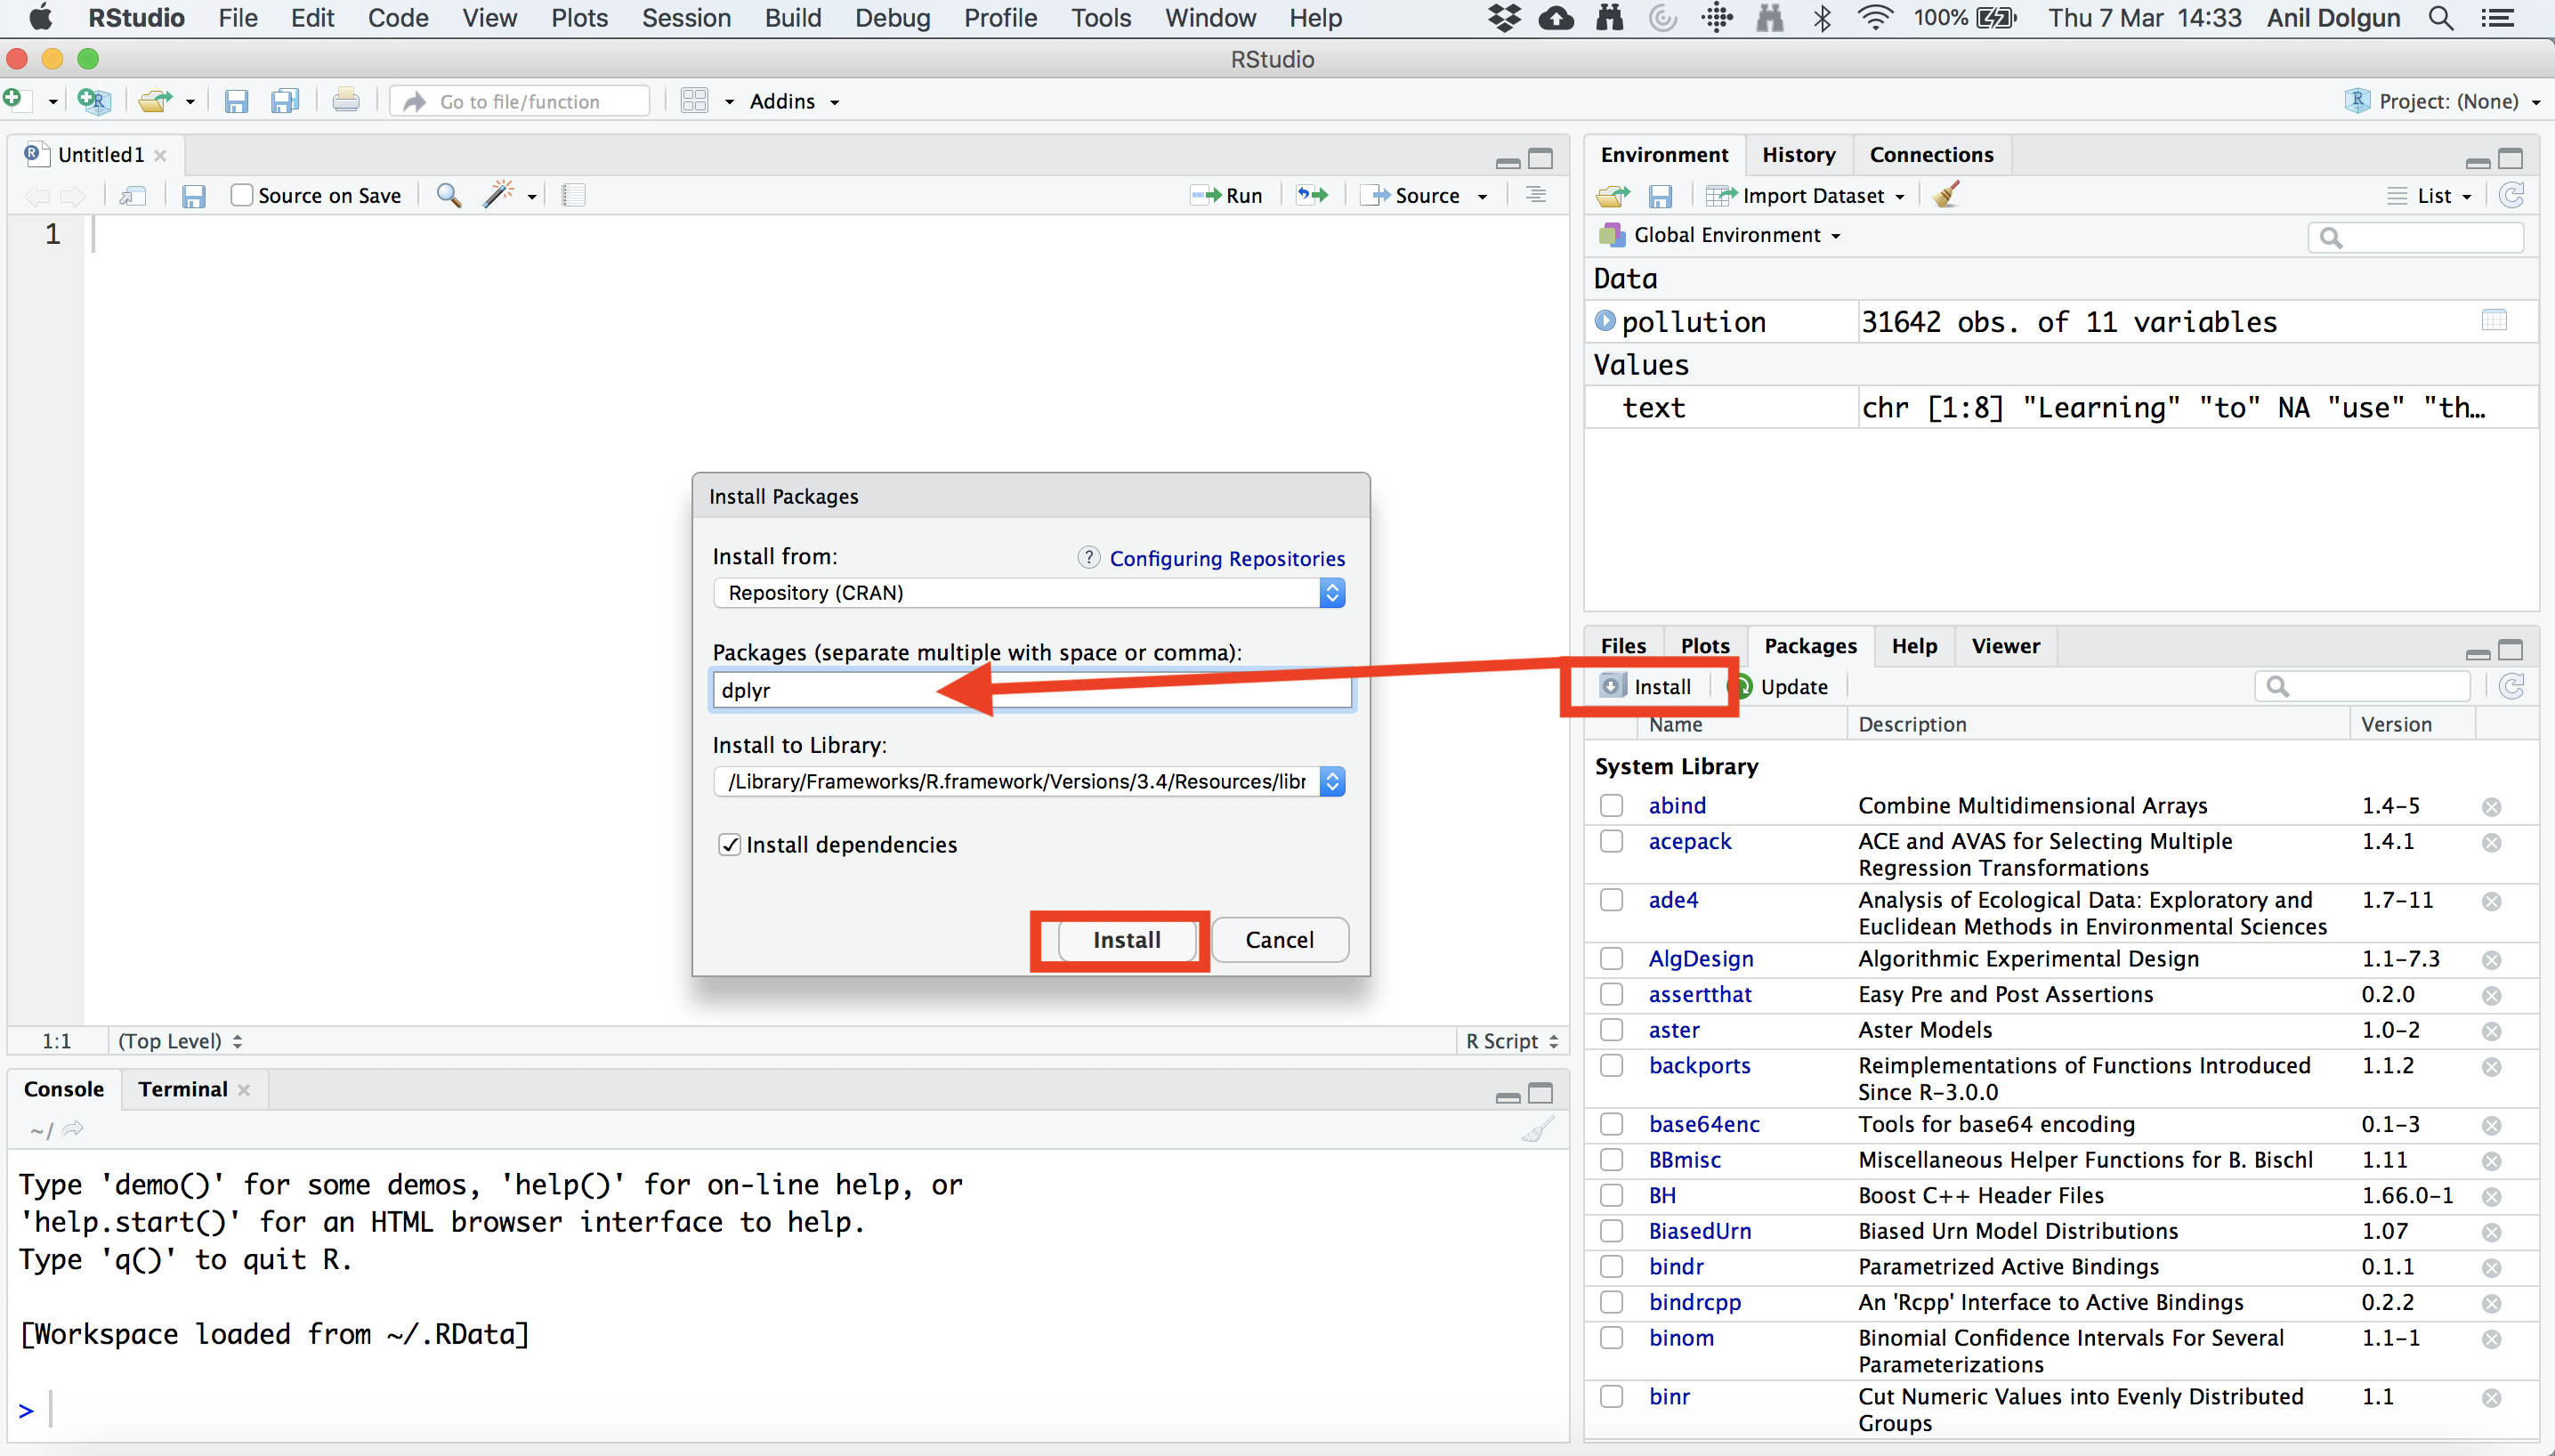Check the abind package checkbox

point(1611,805)
